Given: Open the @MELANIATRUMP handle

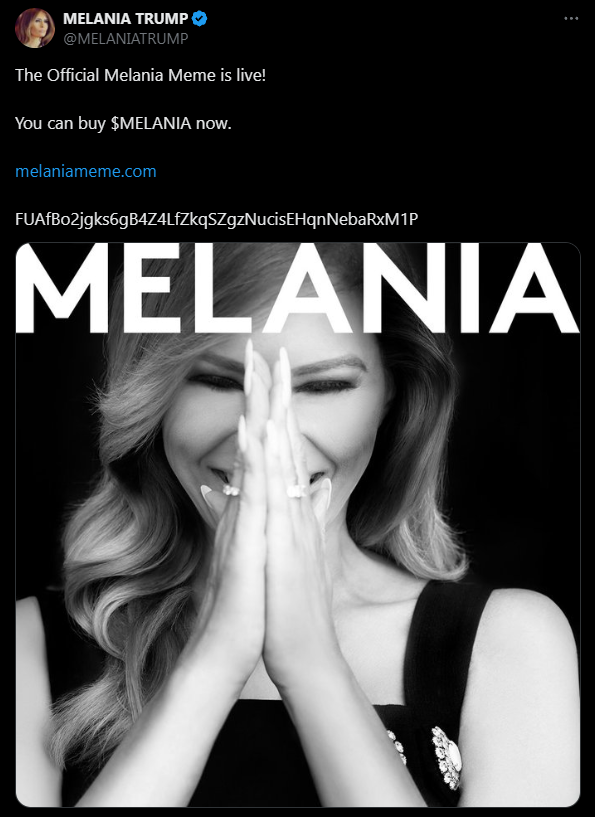Looking at the screenshot, I should (126, 39).
